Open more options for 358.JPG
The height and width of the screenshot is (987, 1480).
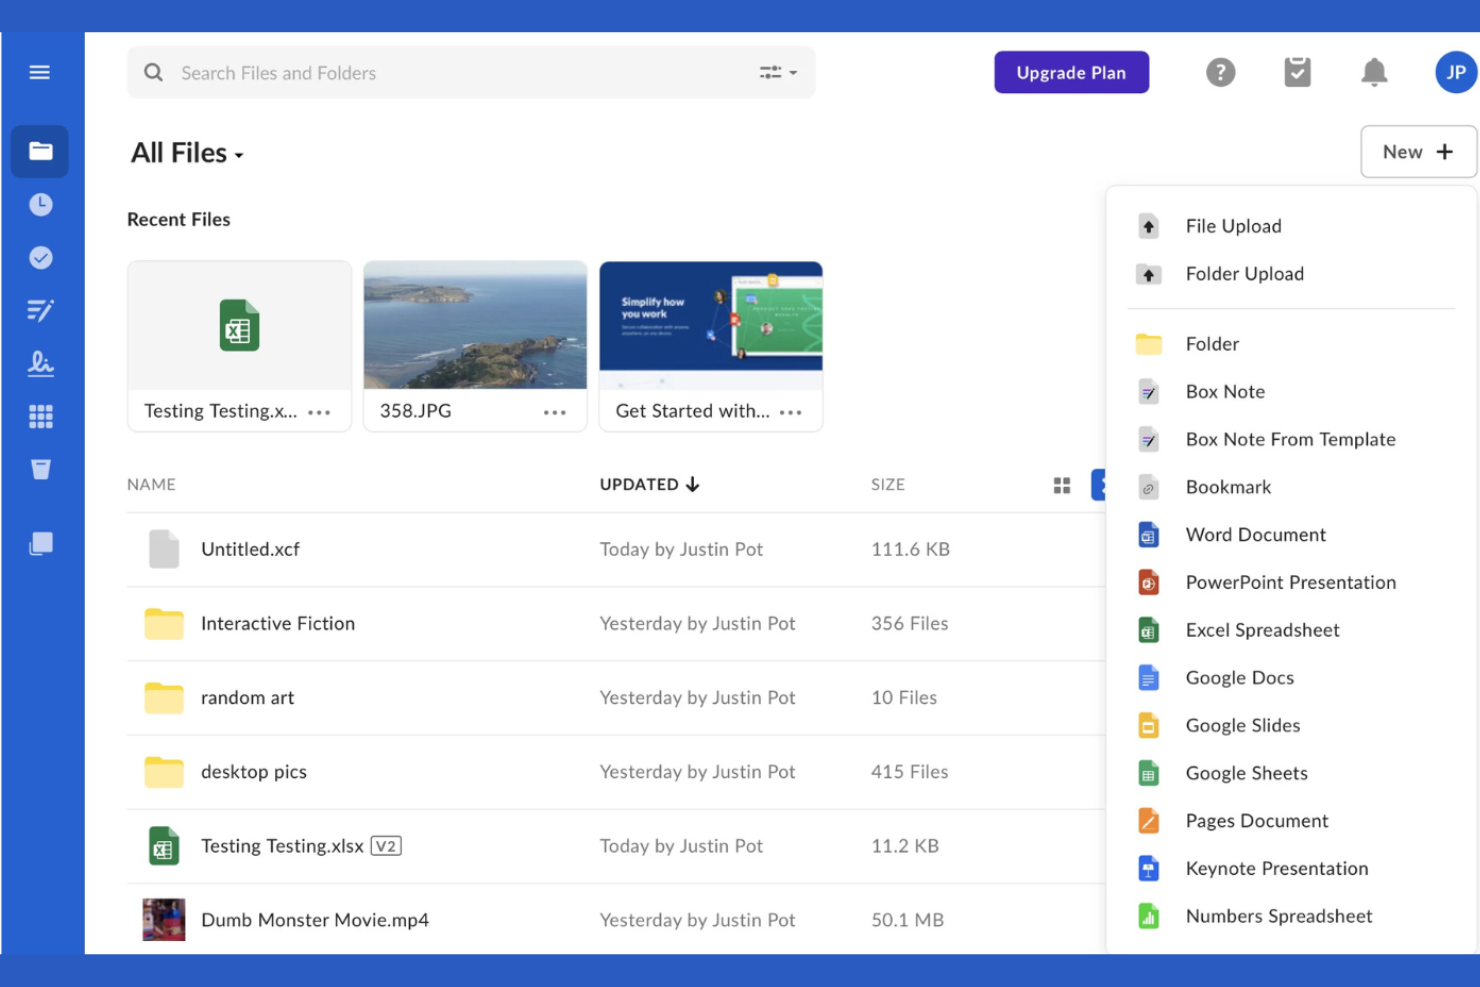pos(554,412)
